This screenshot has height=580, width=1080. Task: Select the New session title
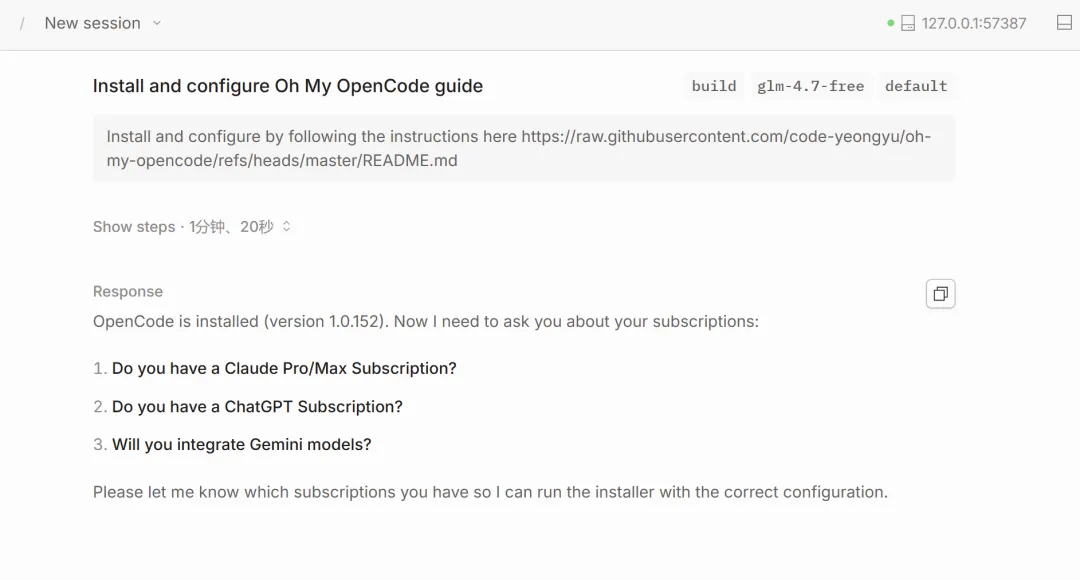(92, 23)
